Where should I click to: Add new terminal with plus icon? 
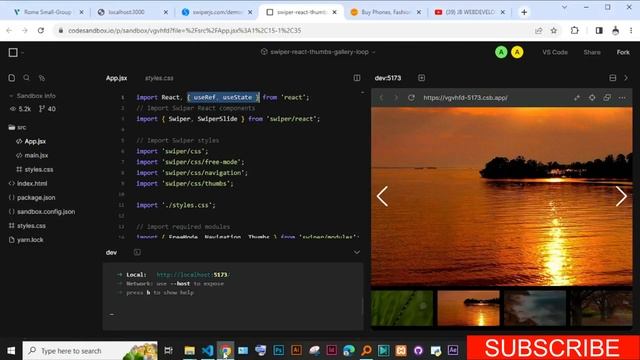coord(137,252)
